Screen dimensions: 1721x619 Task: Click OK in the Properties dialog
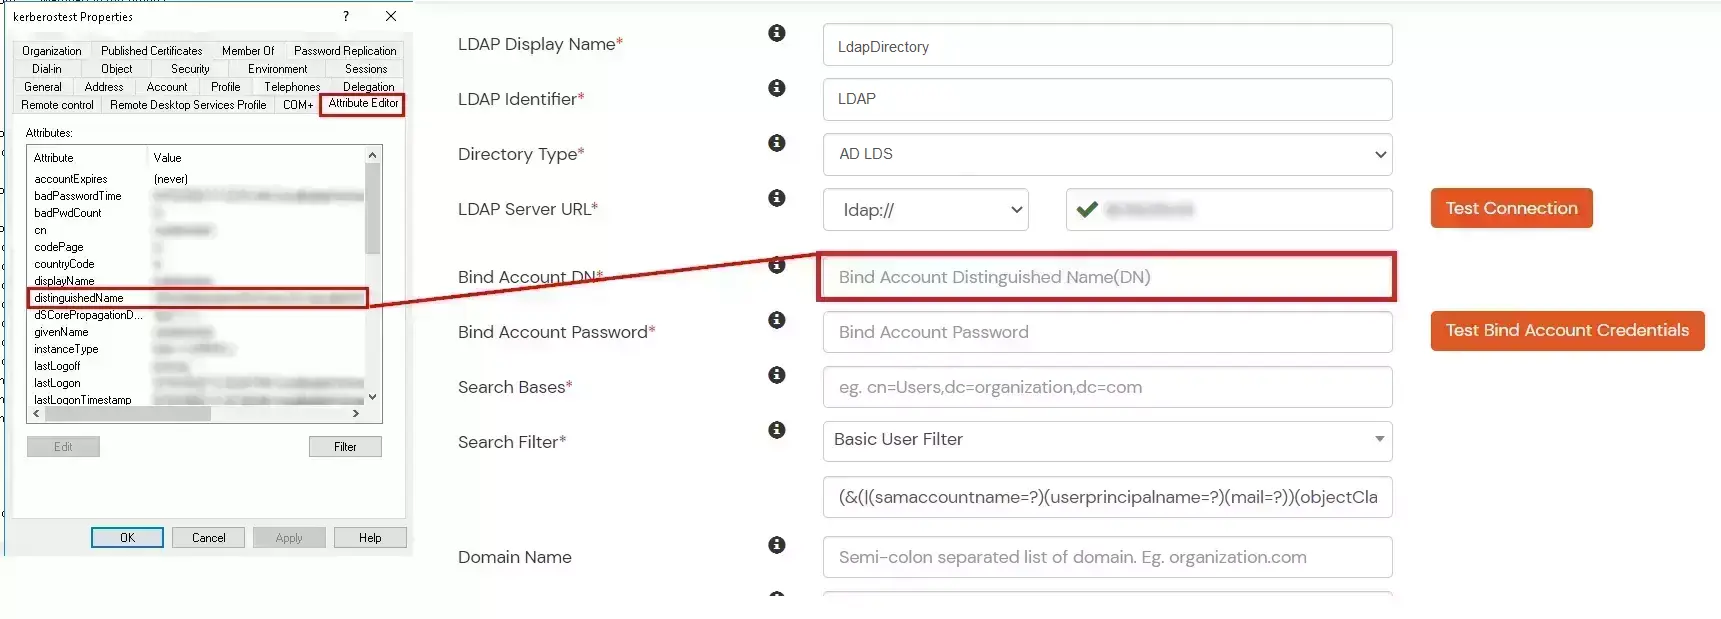pos(127,538)
